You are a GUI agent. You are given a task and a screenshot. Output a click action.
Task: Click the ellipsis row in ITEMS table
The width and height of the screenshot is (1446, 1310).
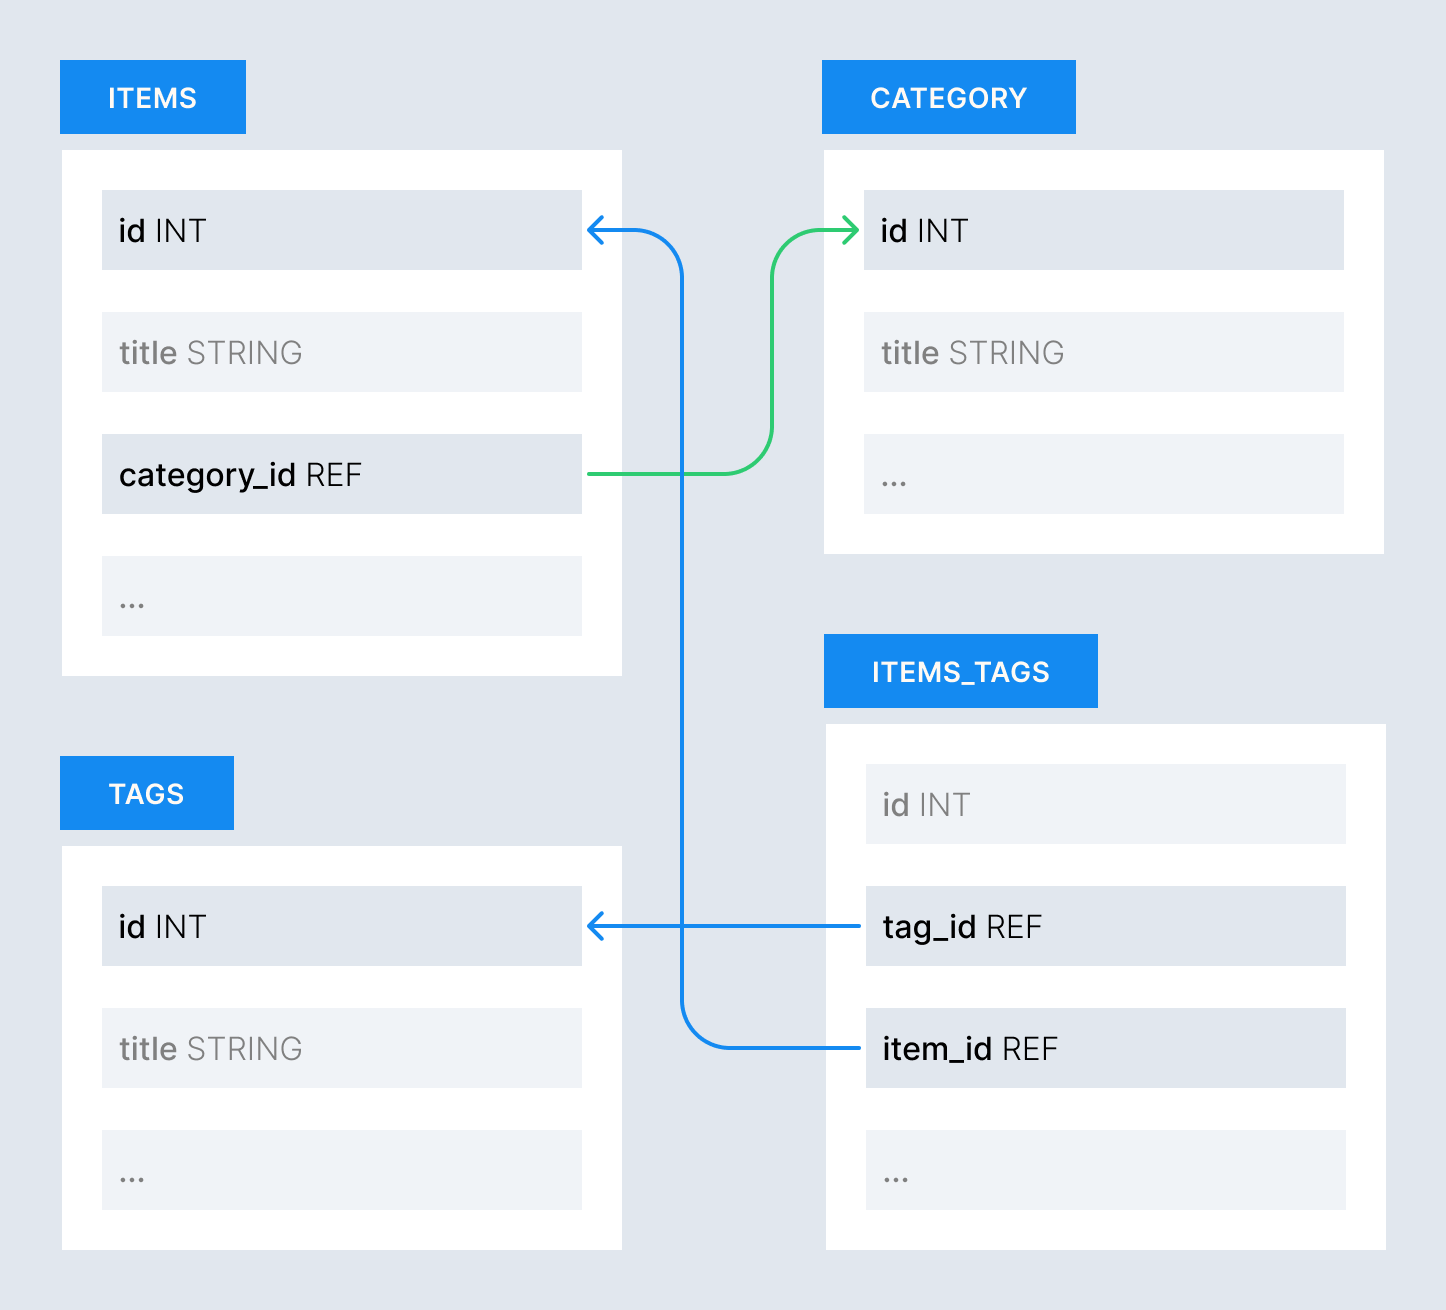[x=341, y=596]
